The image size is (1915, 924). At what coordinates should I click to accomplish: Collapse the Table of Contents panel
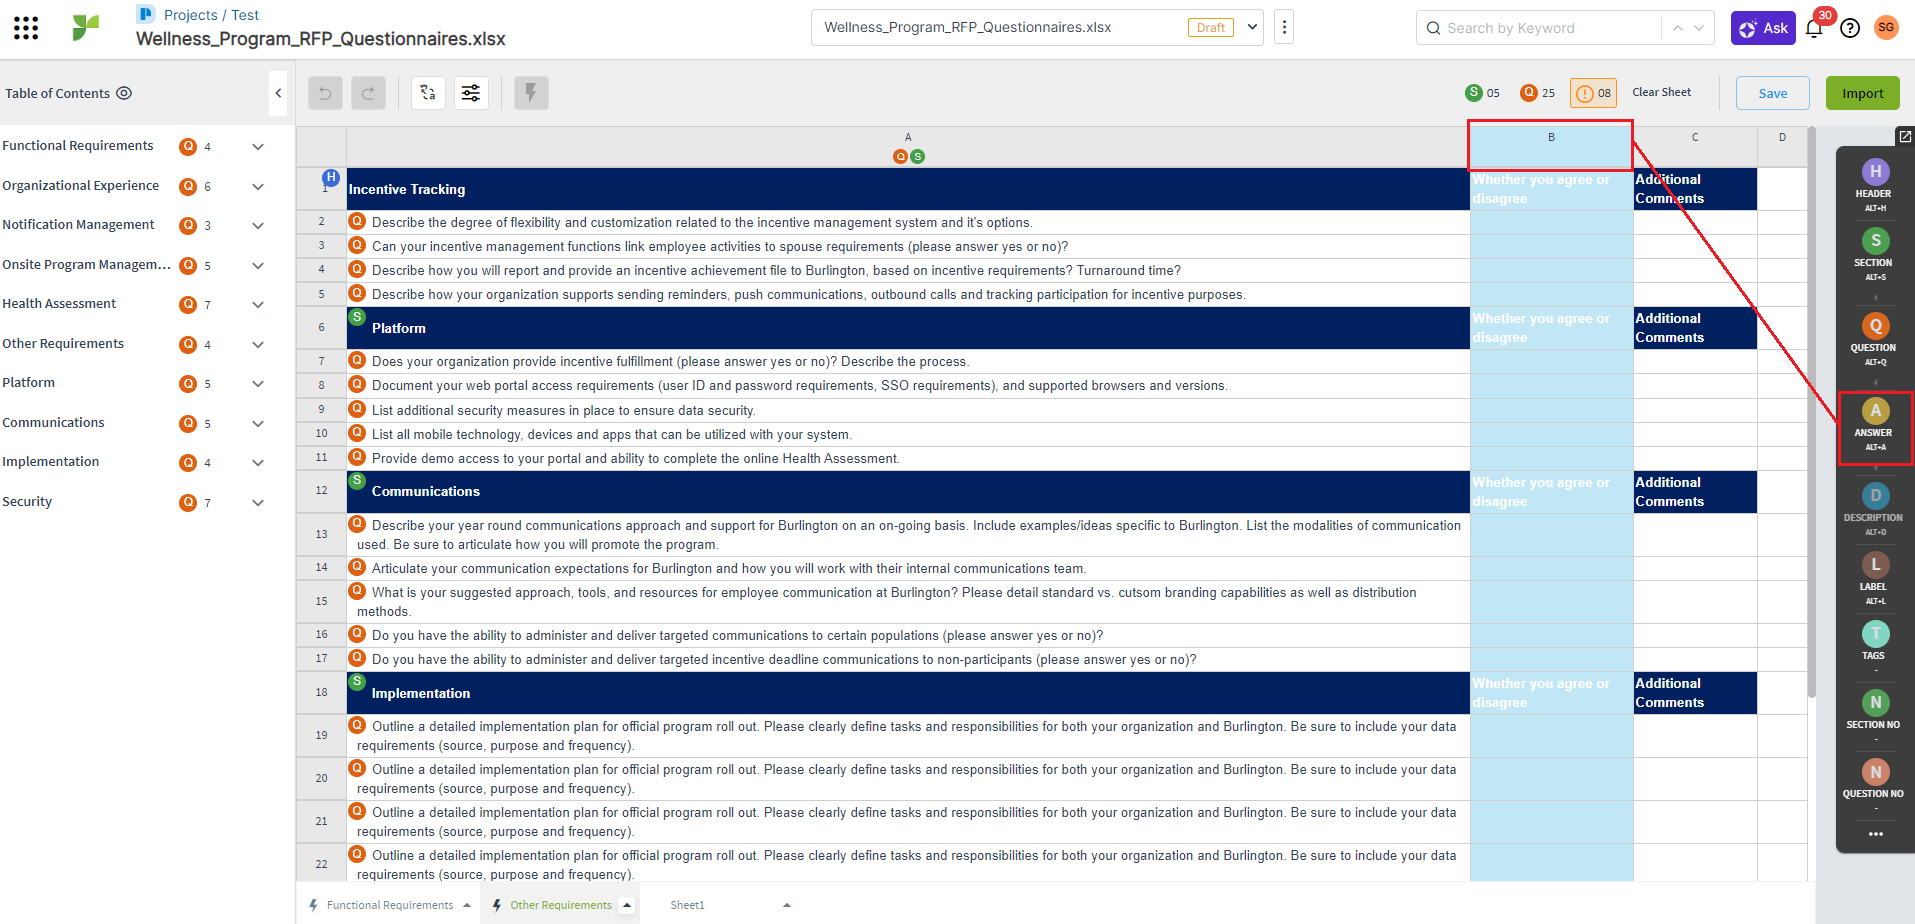[278, 93]
